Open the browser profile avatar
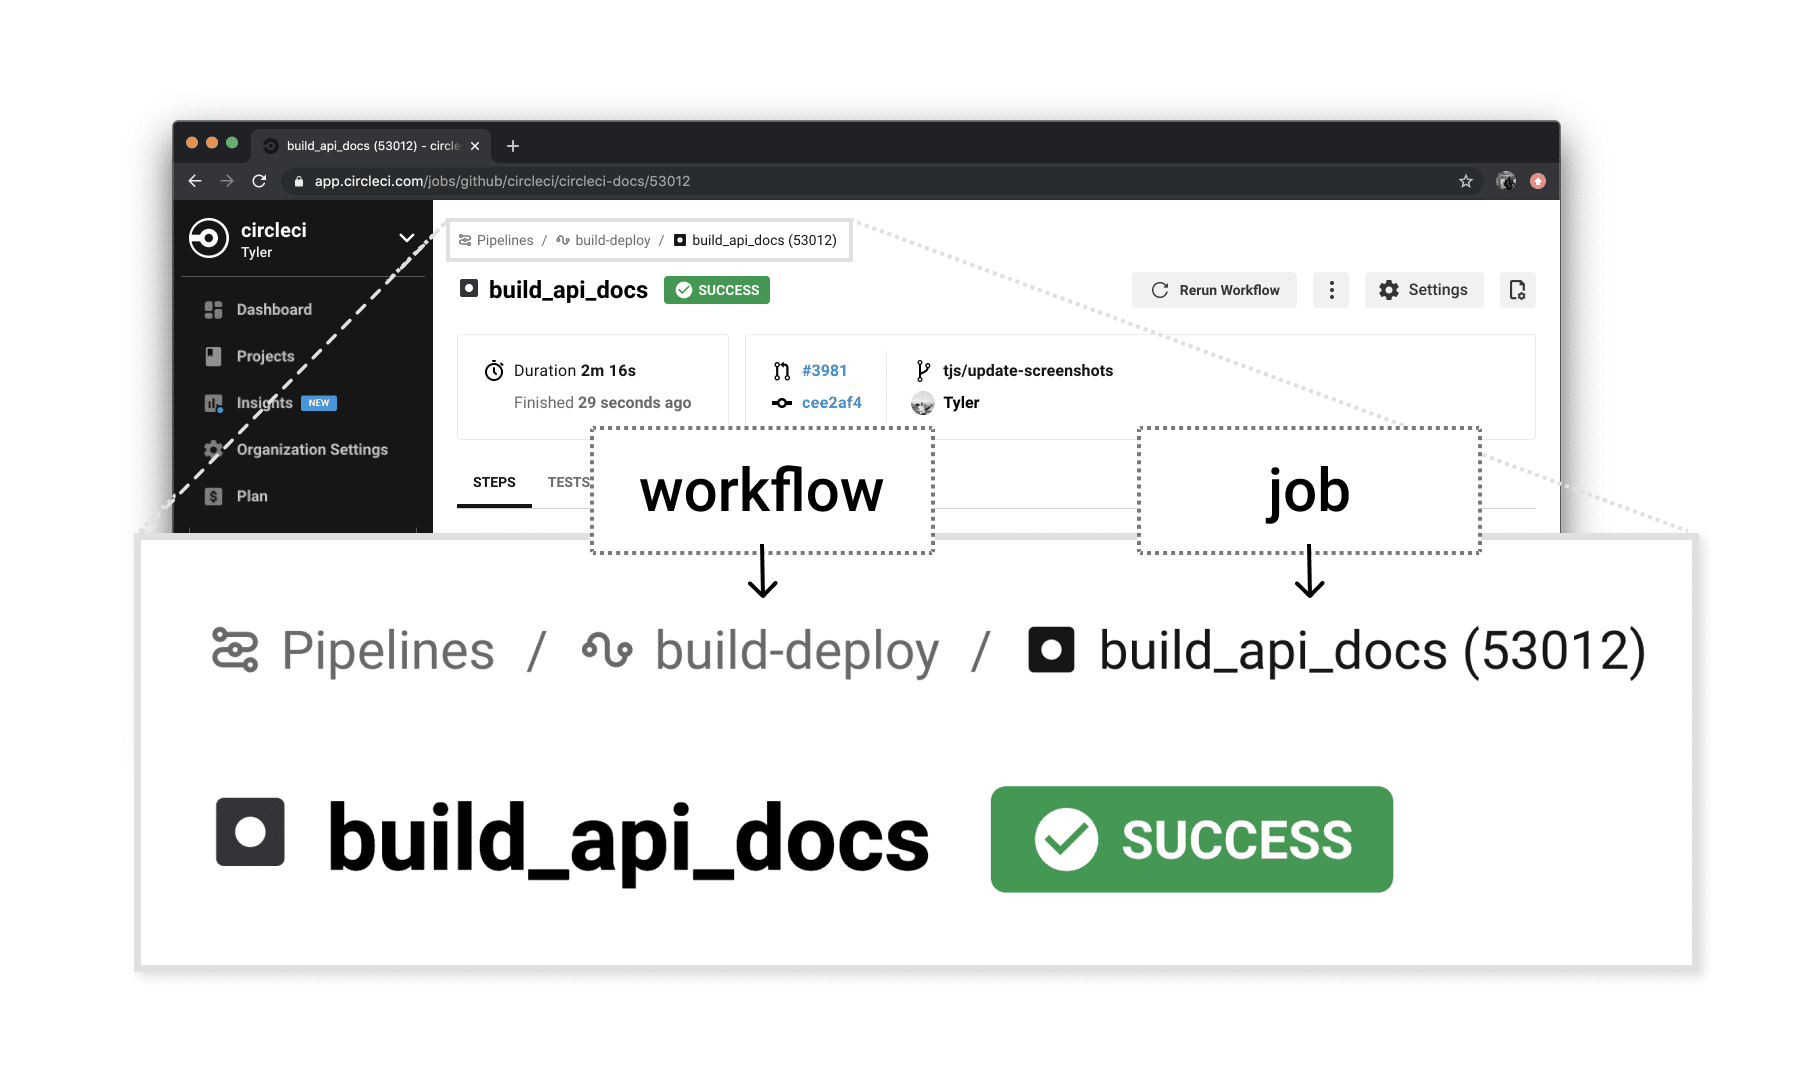 click(x=1506, y=181)
